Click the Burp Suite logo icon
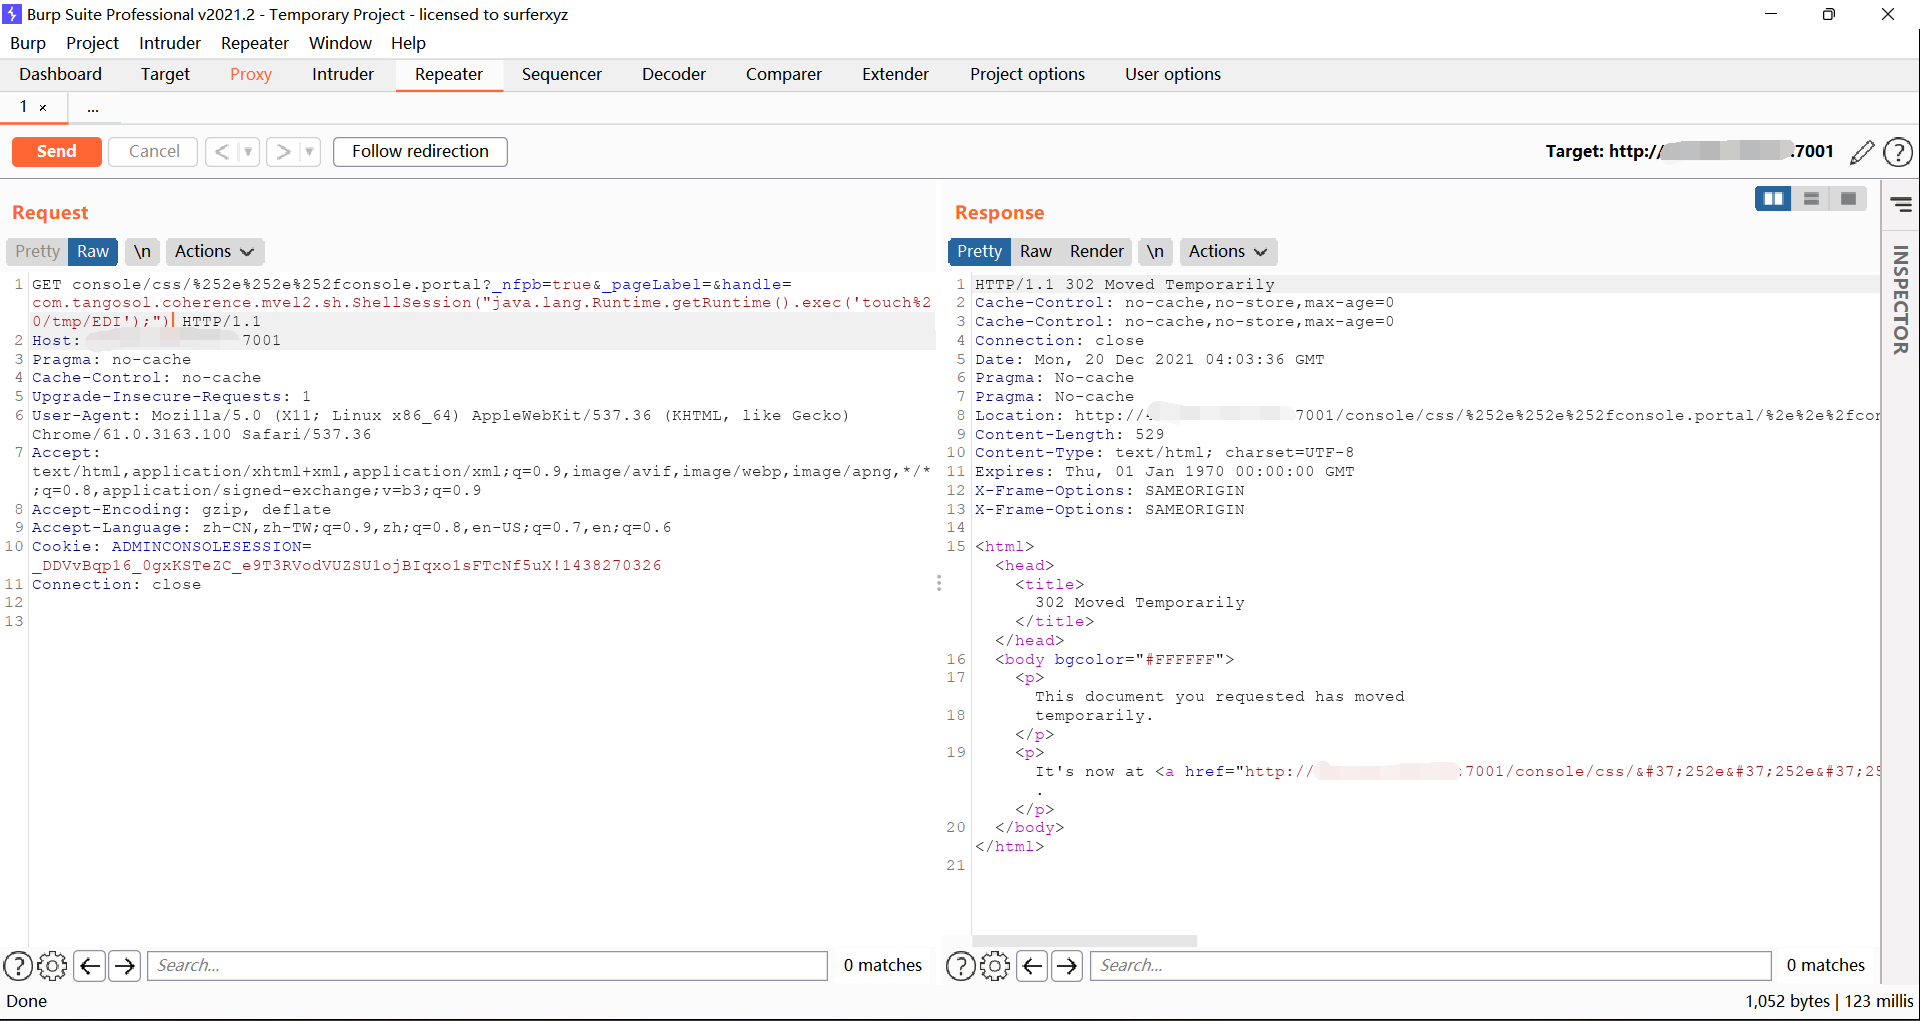 click(x=12, y=14)
